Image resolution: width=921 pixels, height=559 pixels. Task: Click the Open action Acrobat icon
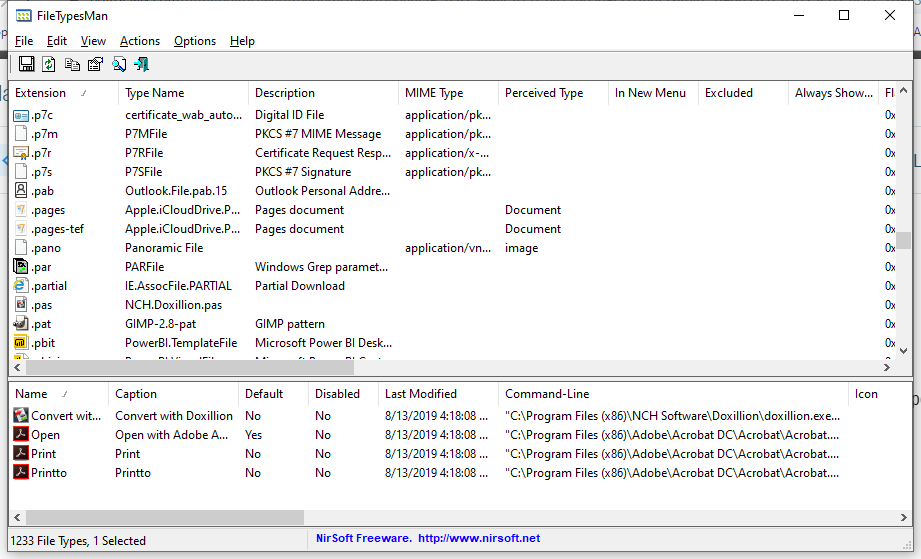[x=21, y=435]
